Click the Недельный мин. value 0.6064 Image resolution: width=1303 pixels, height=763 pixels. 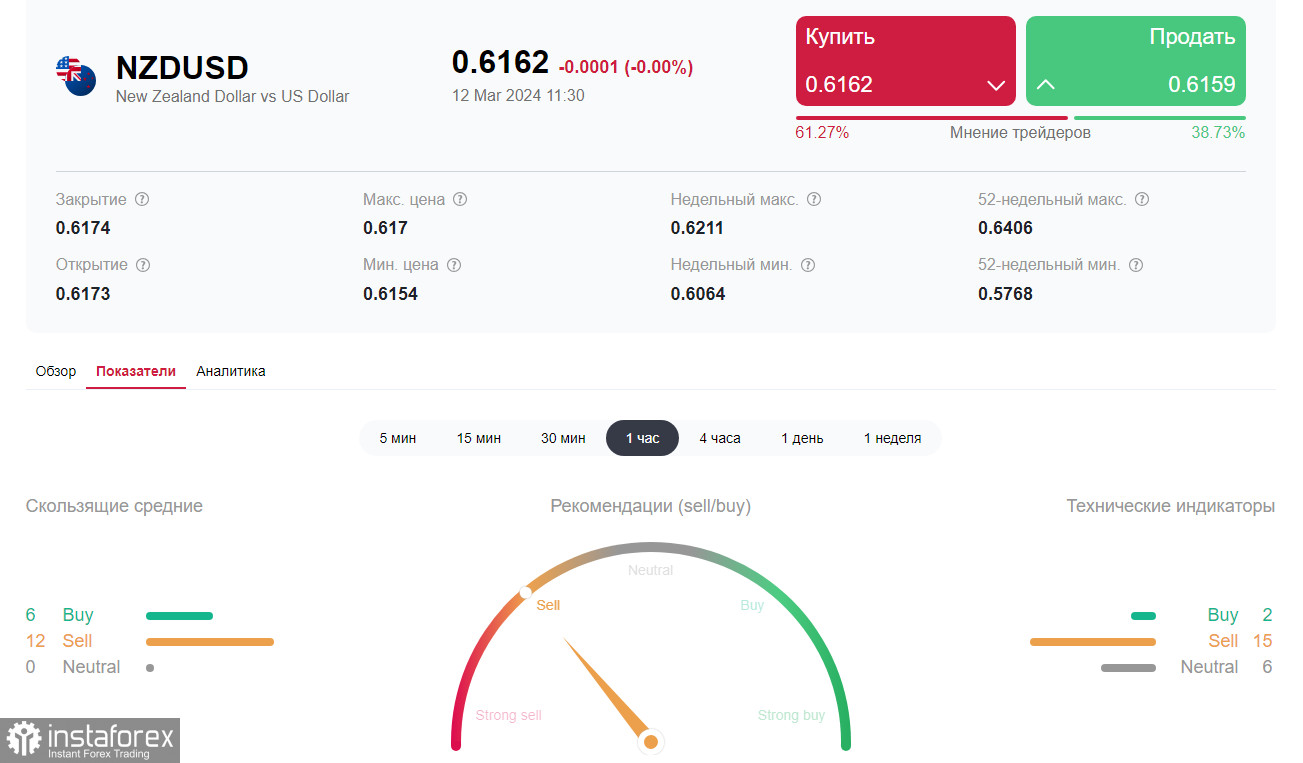698,294
